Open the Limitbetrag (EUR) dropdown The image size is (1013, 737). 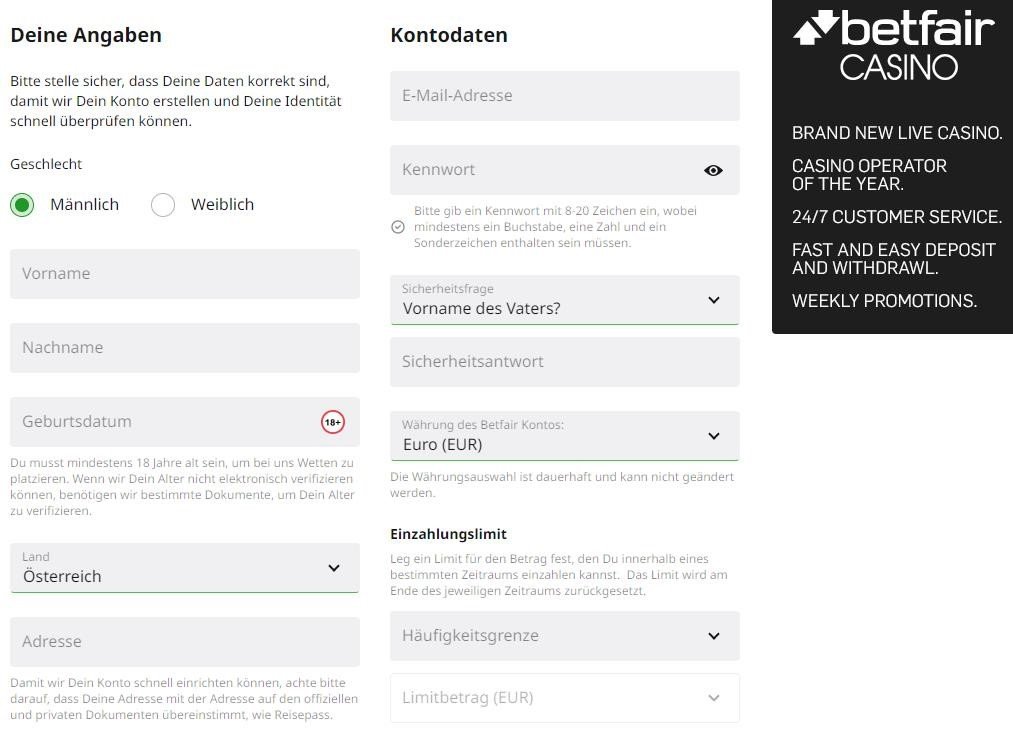click(x=565, y=698)
